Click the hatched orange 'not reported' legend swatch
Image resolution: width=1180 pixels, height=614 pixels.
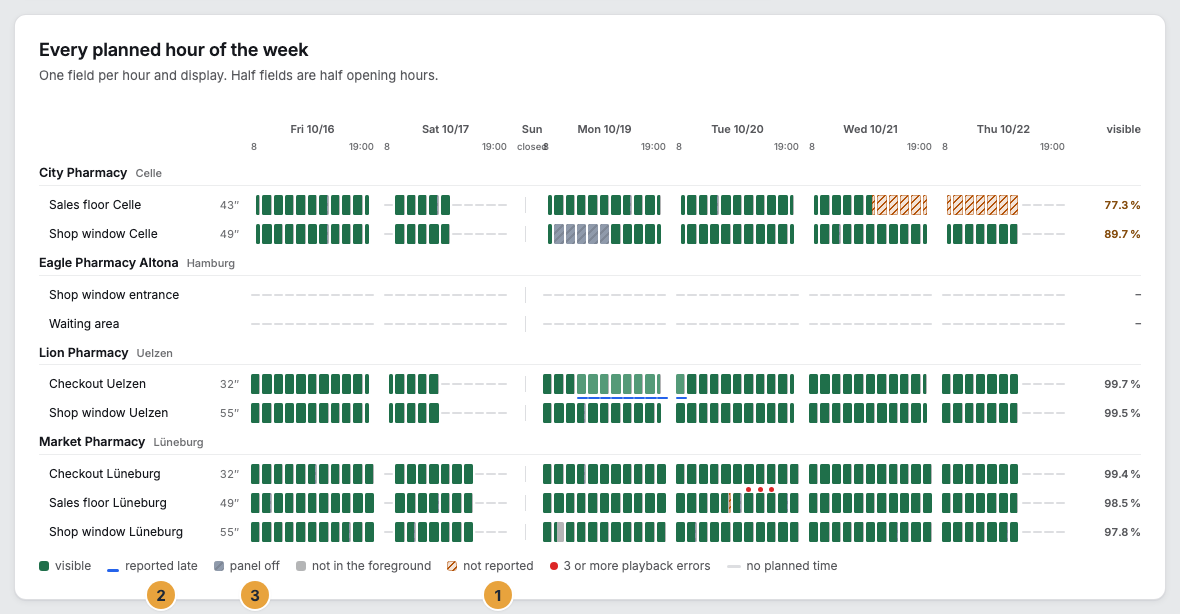[452, 566]
